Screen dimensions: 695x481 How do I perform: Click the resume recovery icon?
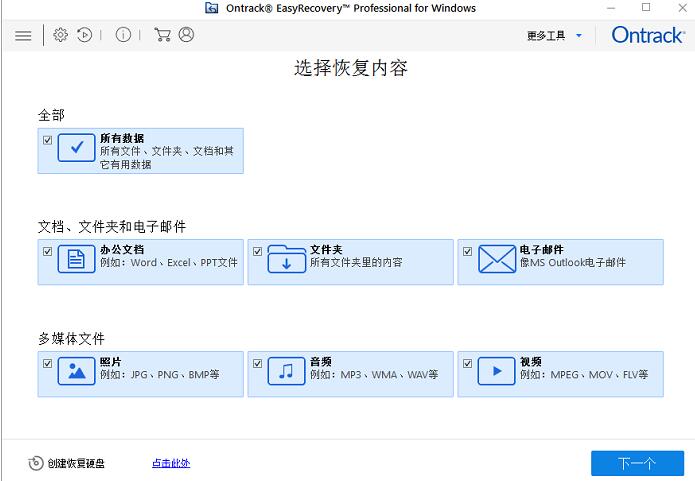(84, 35)
